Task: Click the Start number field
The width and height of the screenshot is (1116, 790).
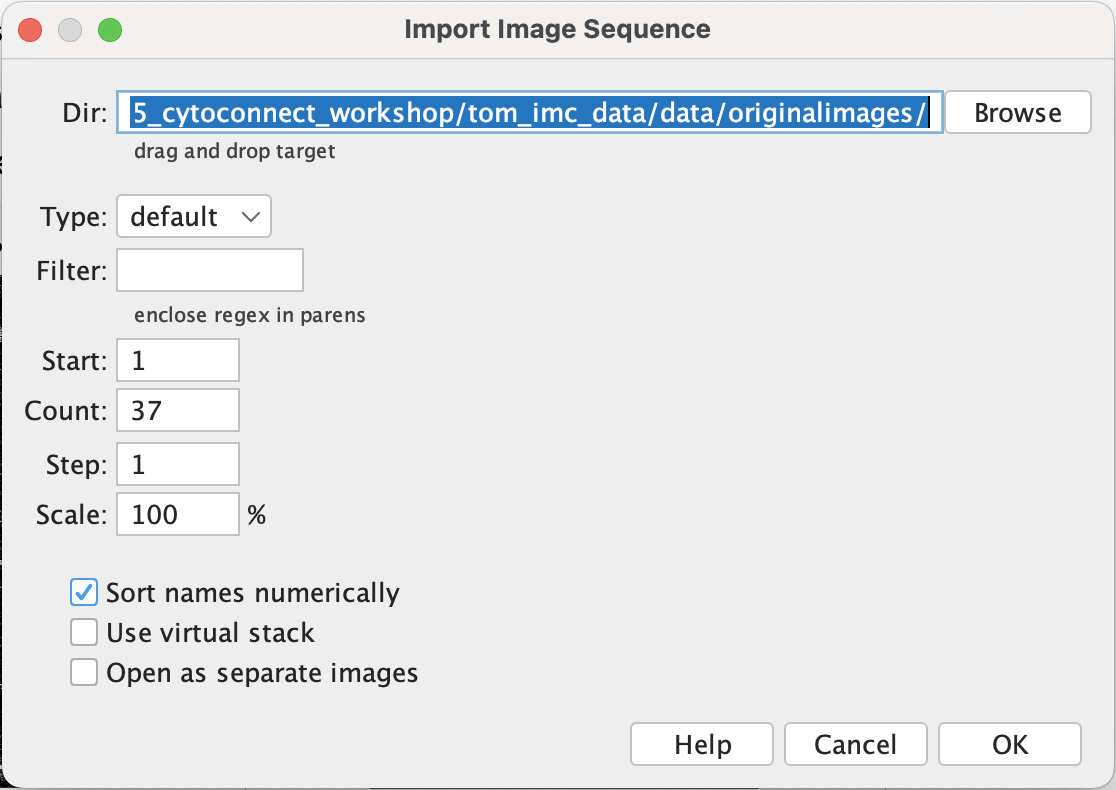Action: click(x=178, y=360)
